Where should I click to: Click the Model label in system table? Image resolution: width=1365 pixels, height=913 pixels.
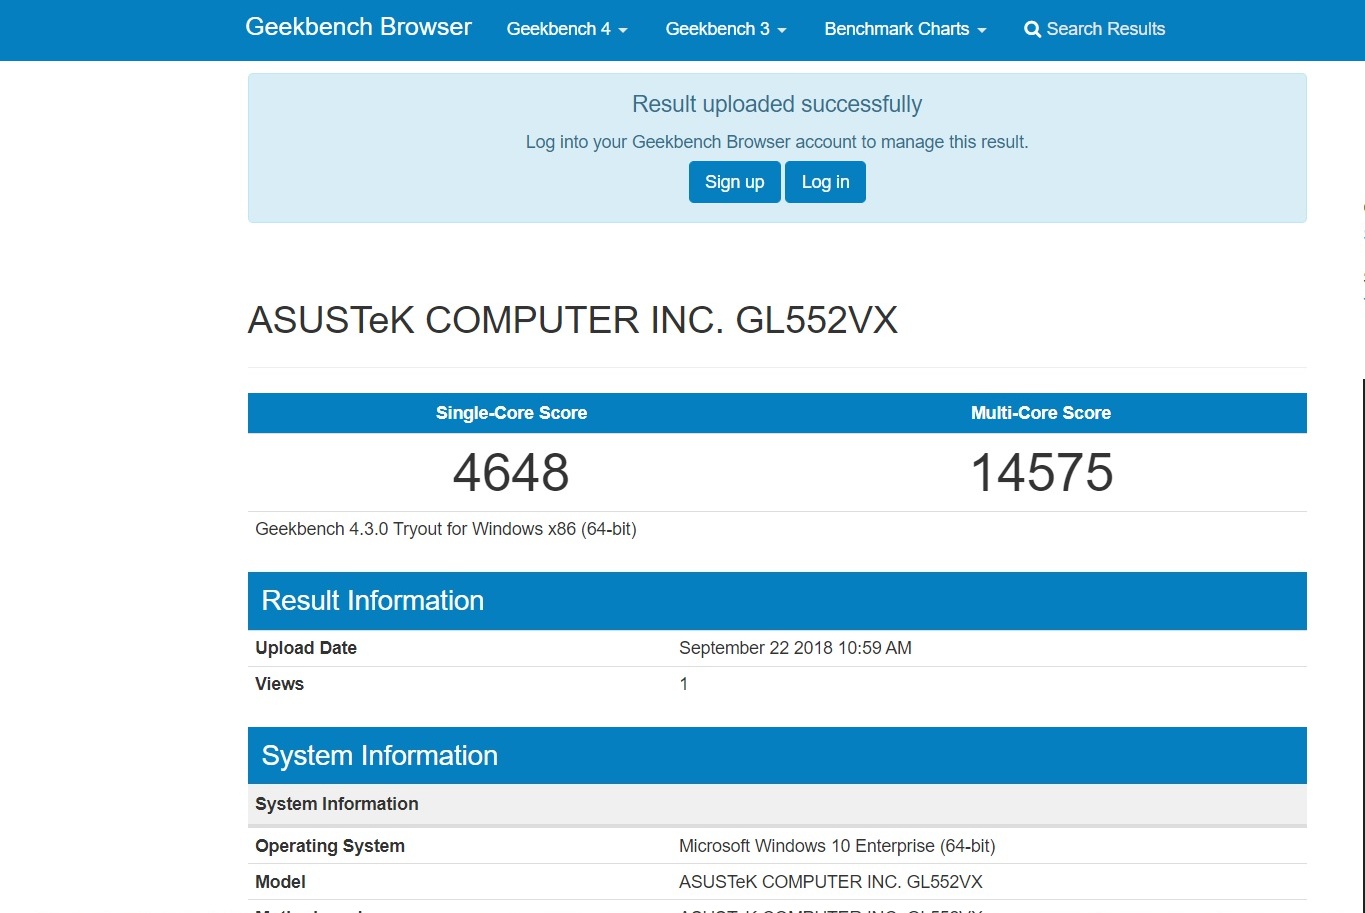point(280,882)
